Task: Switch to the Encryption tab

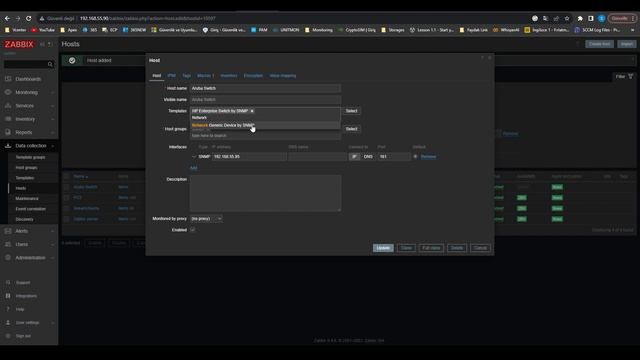Action: [x=253, y=76]
